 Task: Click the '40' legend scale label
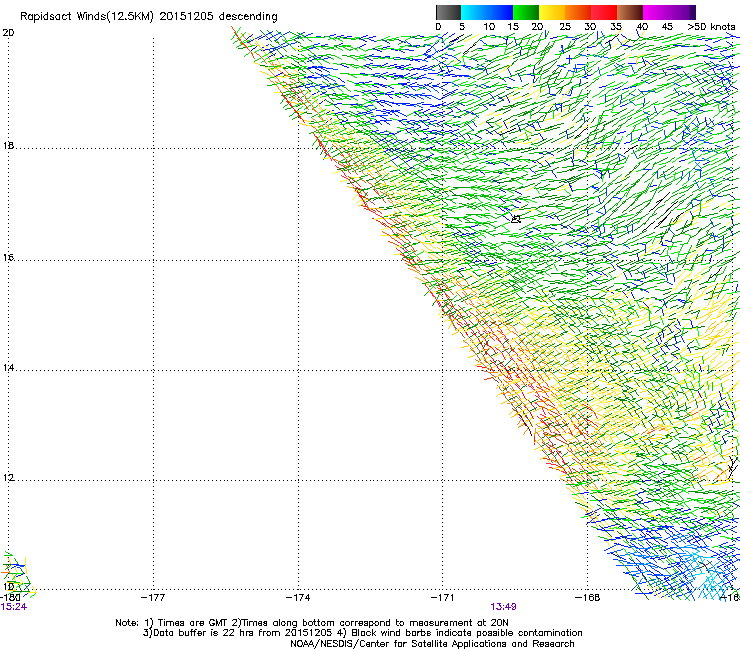pos(642,27)
